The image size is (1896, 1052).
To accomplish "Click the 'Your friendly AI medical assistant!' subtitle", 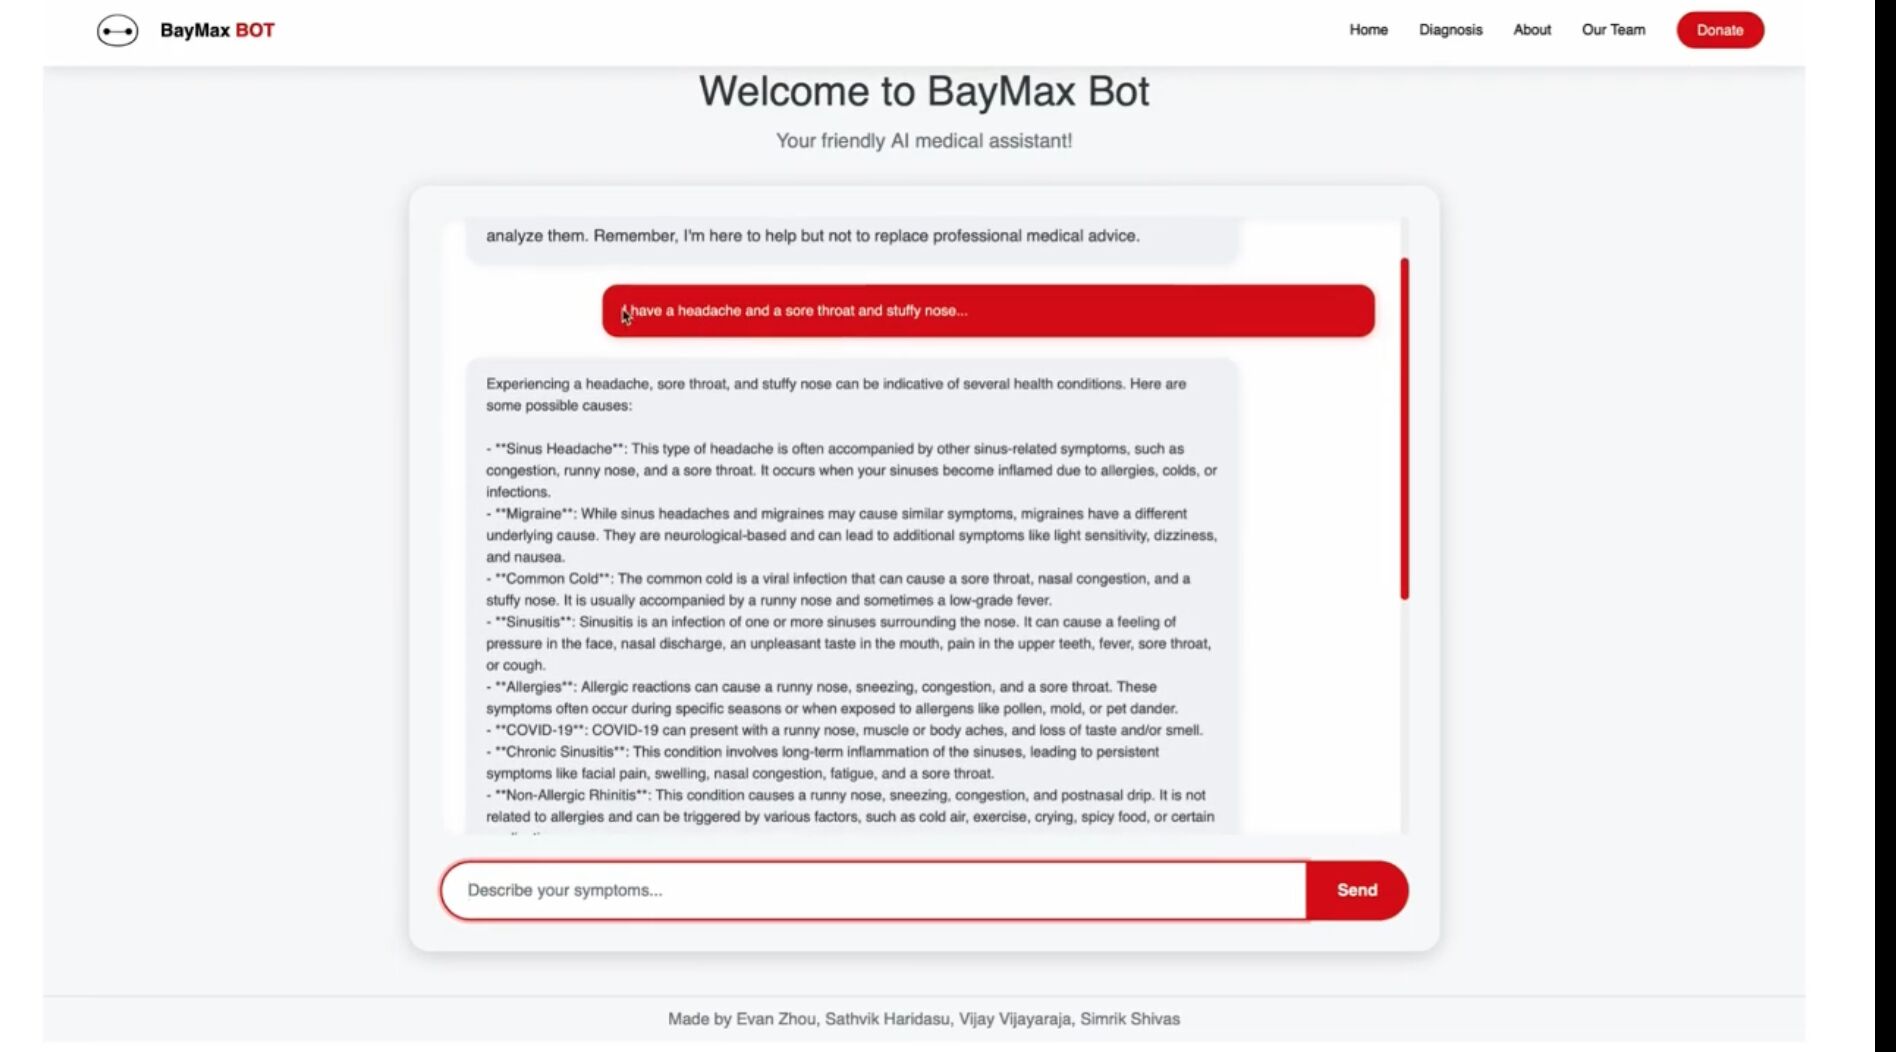I will [x=924, y=141].
